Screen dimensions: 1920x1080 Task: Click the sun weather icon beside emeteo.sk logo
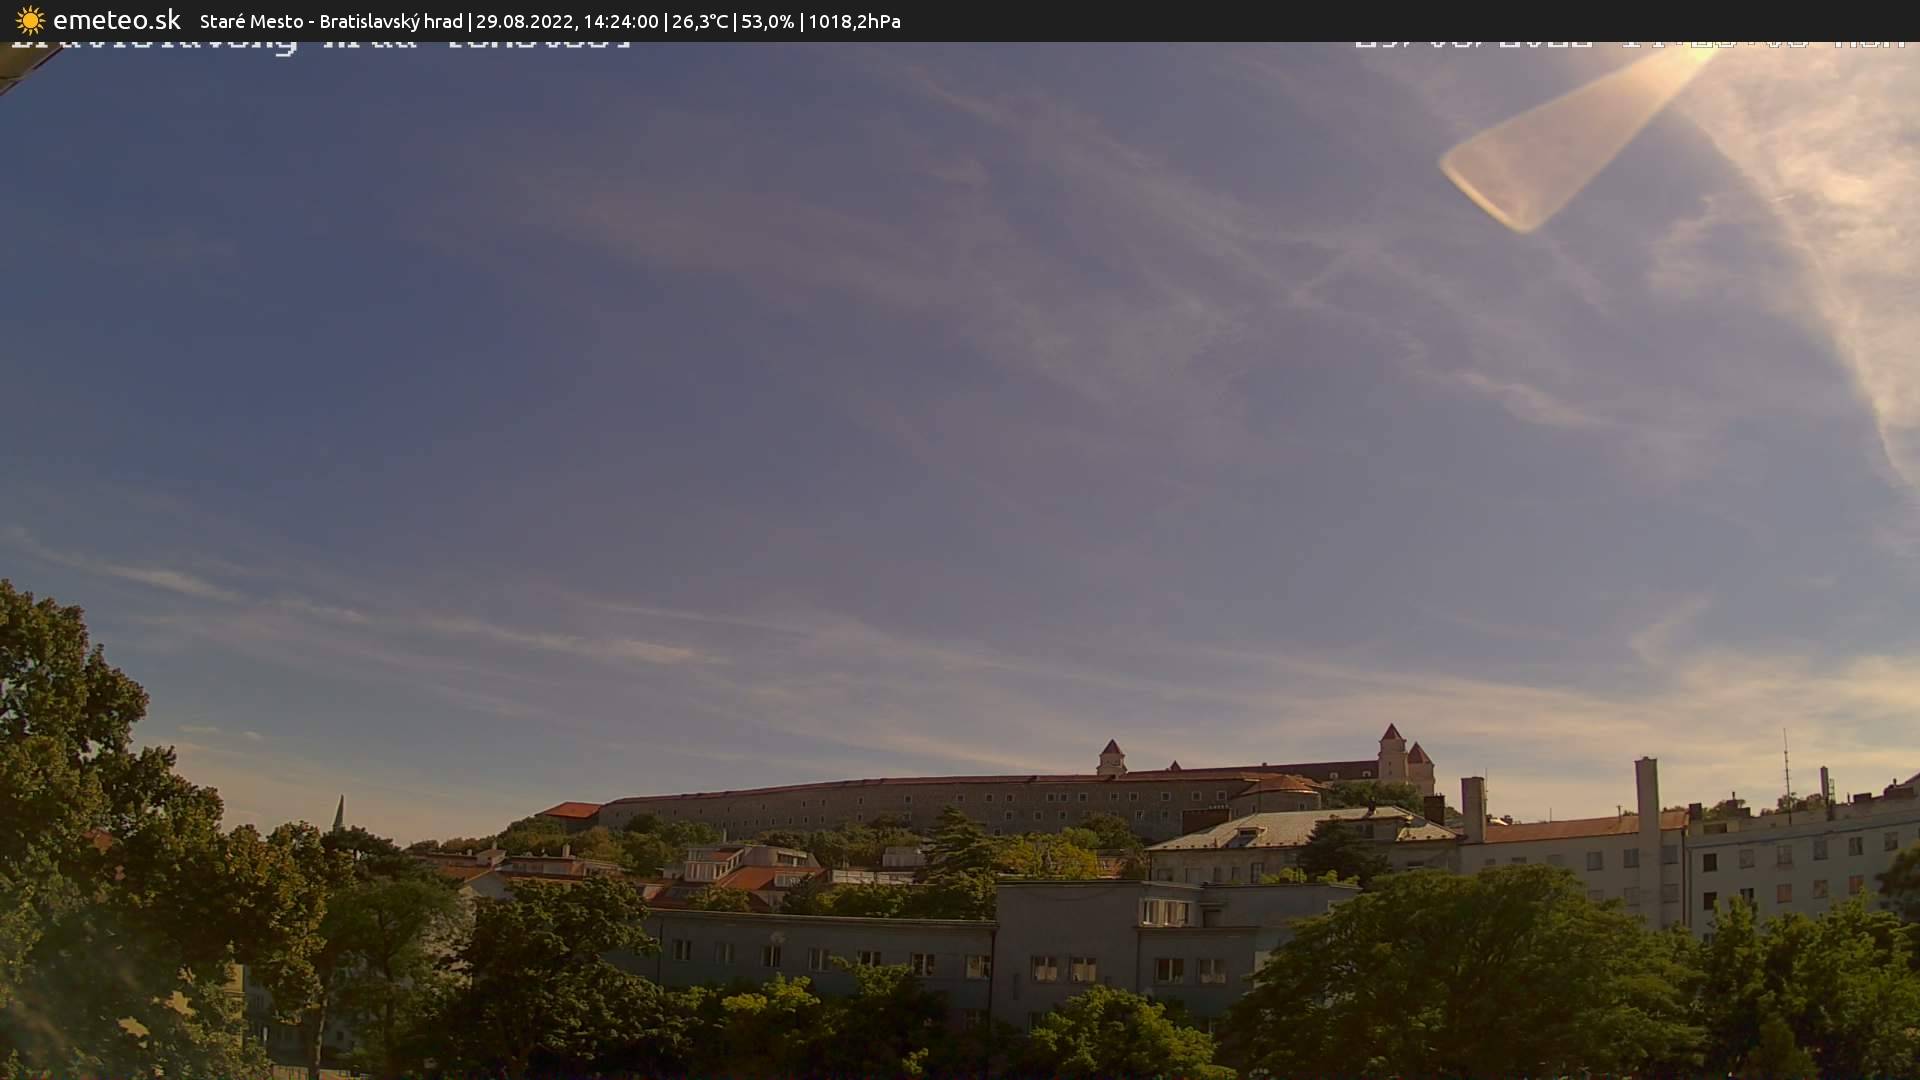click(x=30, y=20)
